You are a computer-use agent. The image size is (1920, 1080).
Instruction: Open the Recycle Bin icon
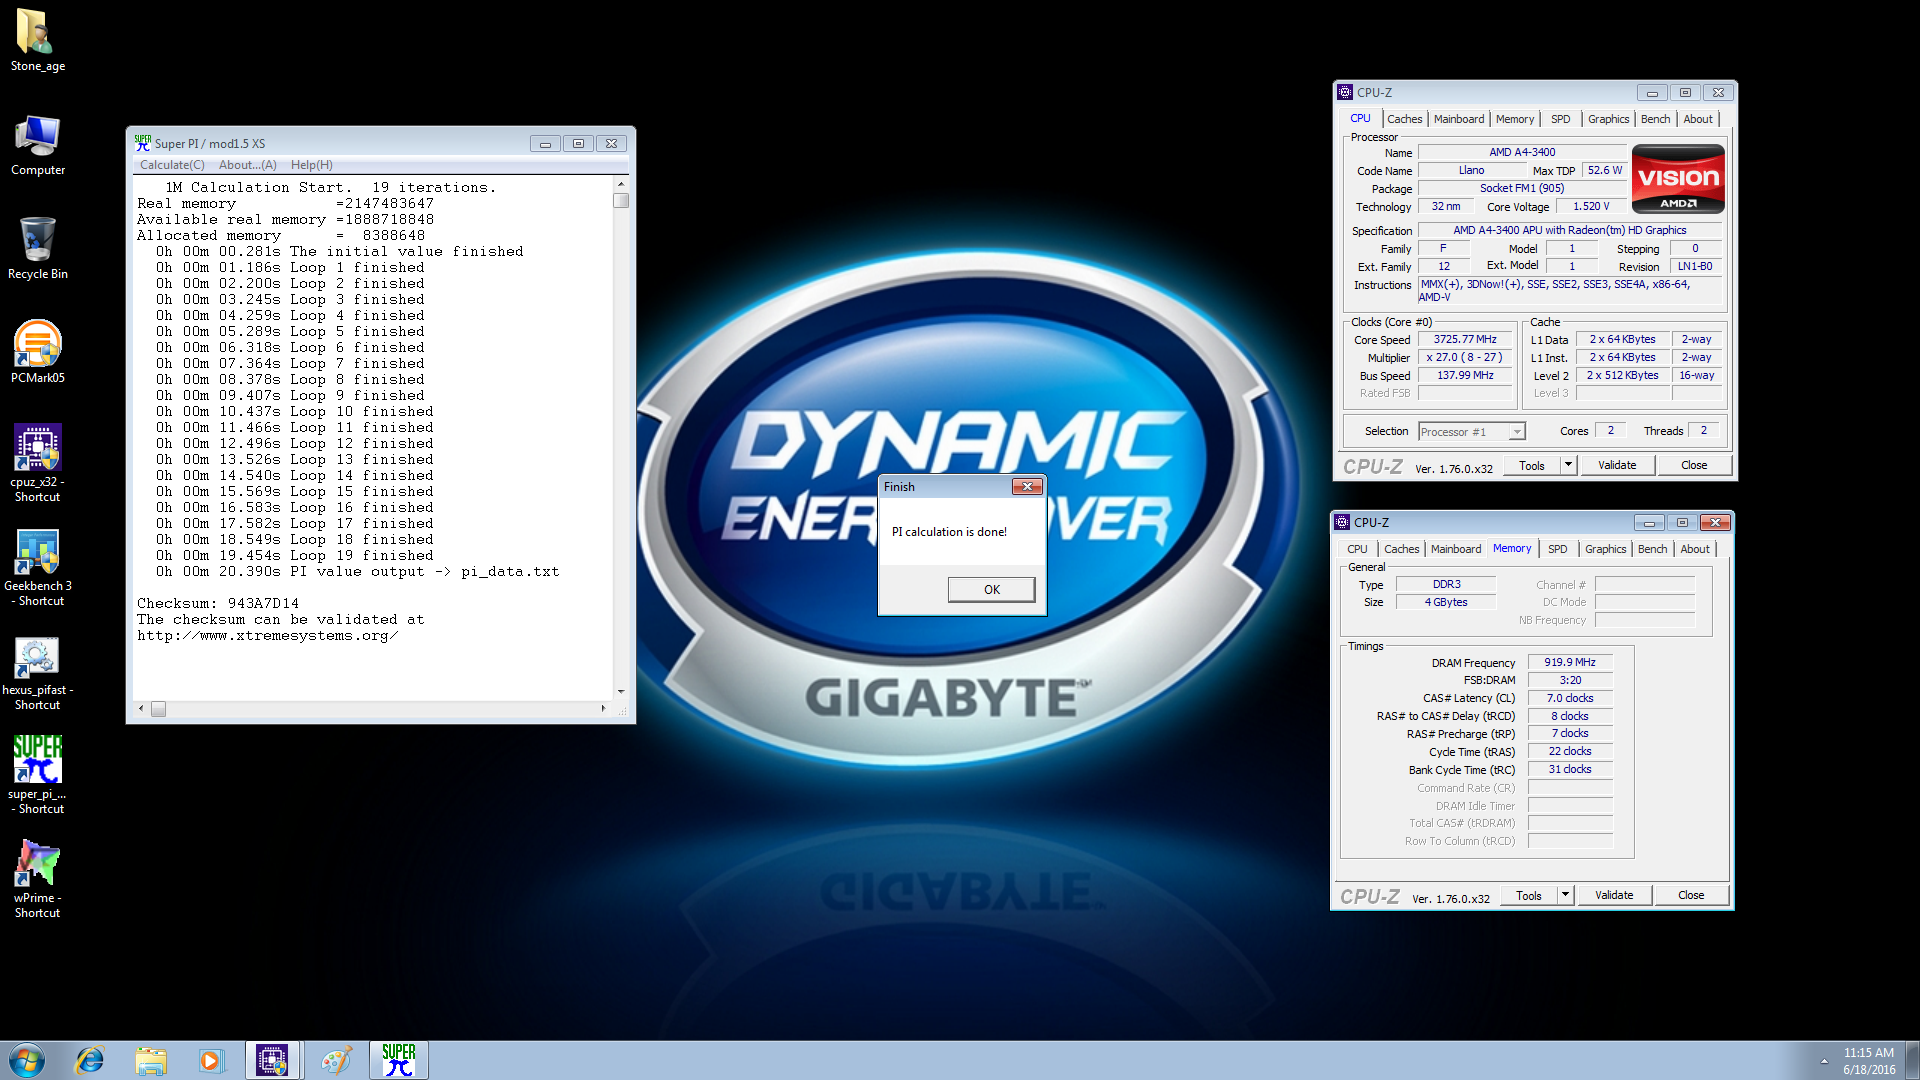(37, 248)
